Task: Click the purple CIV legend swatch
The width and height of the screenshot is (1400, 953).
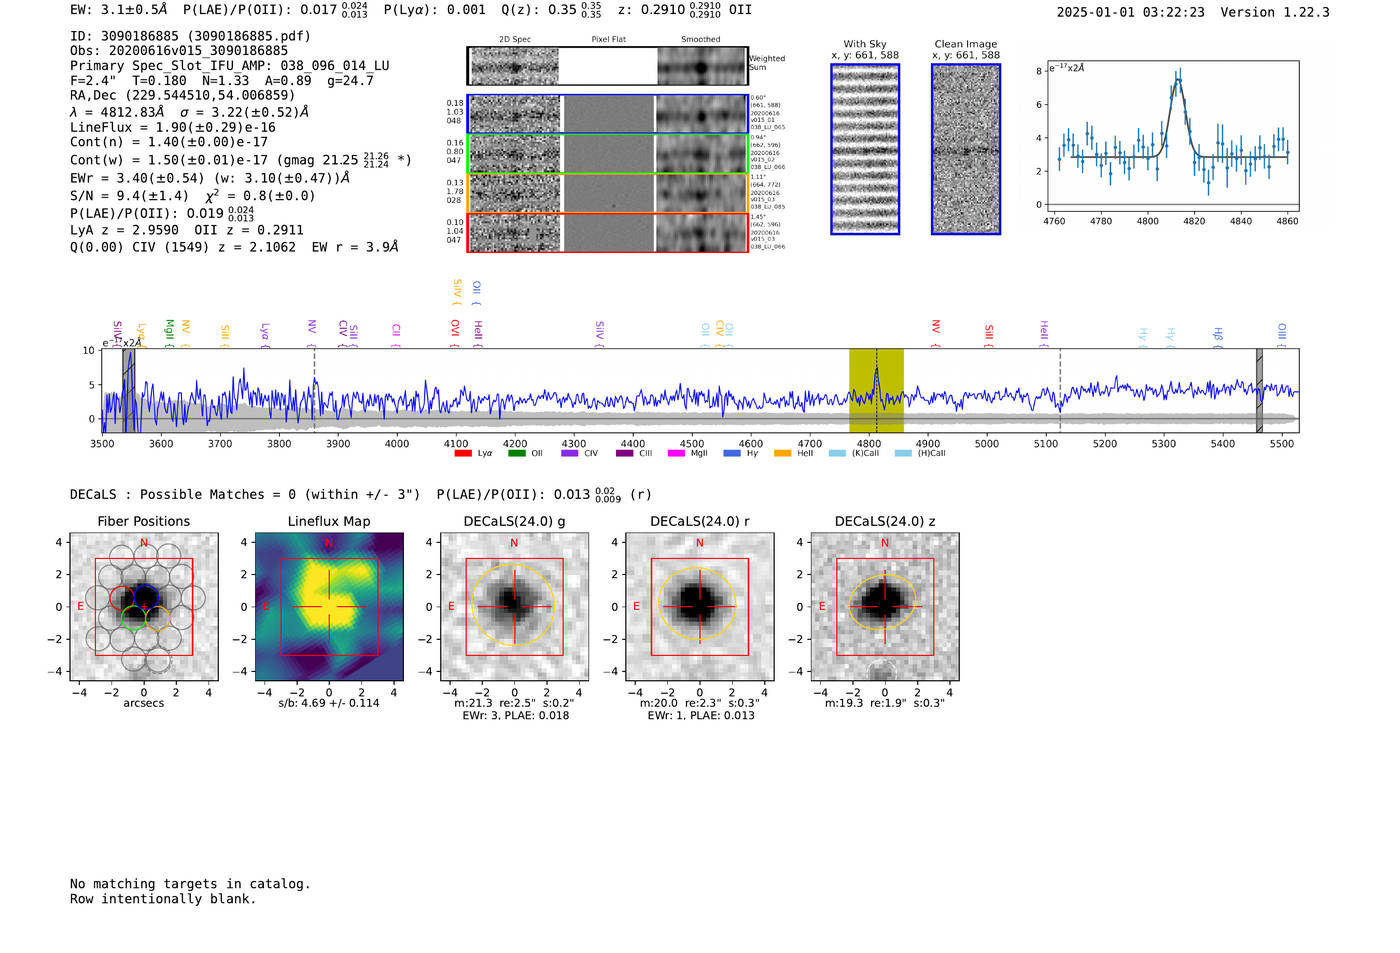Action: click(569, 453)
